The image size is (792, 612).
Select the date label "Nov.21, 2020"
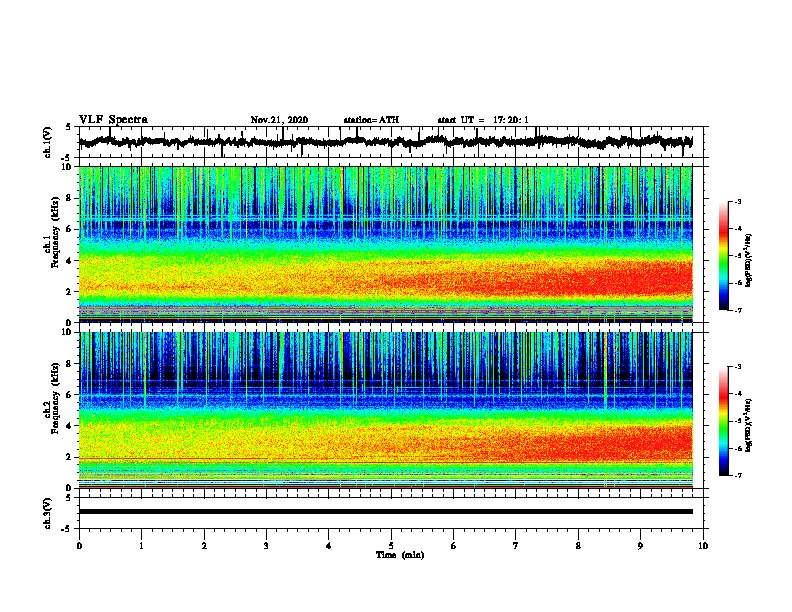coord(279,120)
